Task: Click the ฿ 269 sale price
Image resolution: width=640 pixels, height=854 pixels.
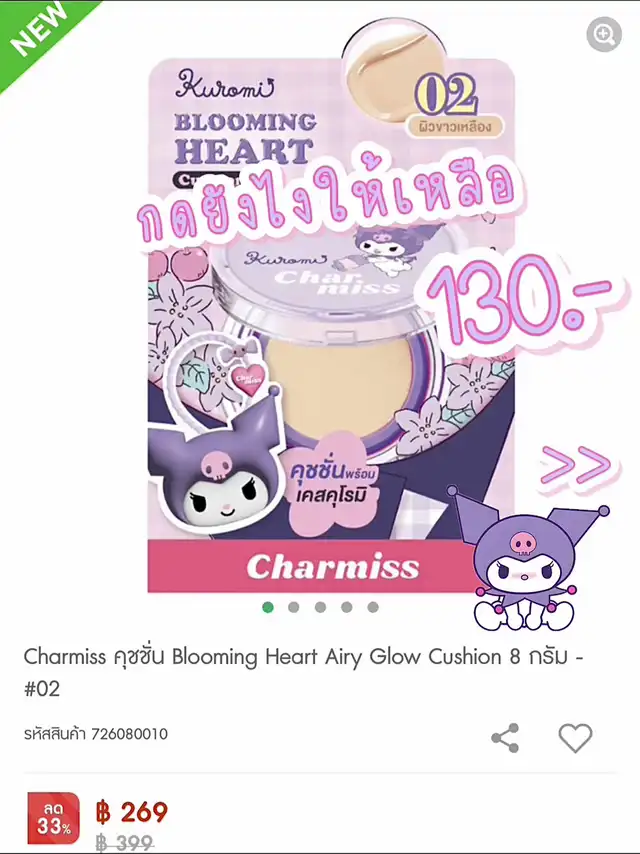Action: pos(131,812)
